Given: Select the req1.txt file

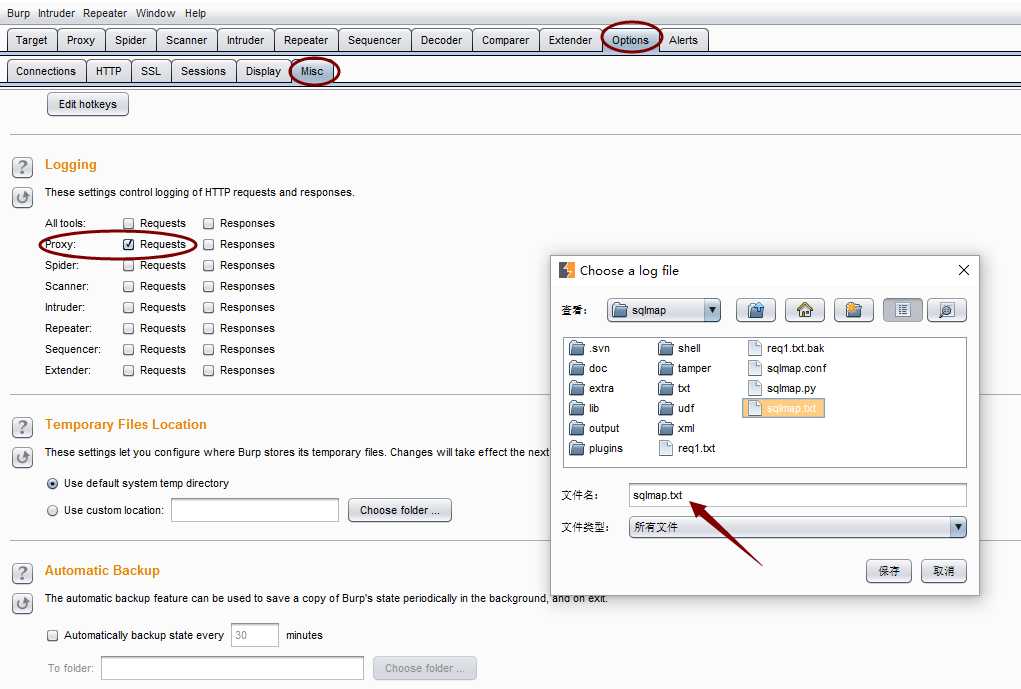Looking at the screenshot, I should tap(688, 449).
